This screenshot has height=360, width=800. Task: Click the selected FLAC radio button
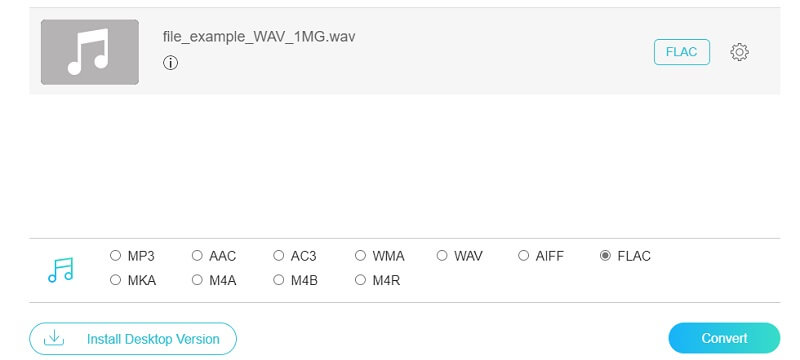[605, 255]
